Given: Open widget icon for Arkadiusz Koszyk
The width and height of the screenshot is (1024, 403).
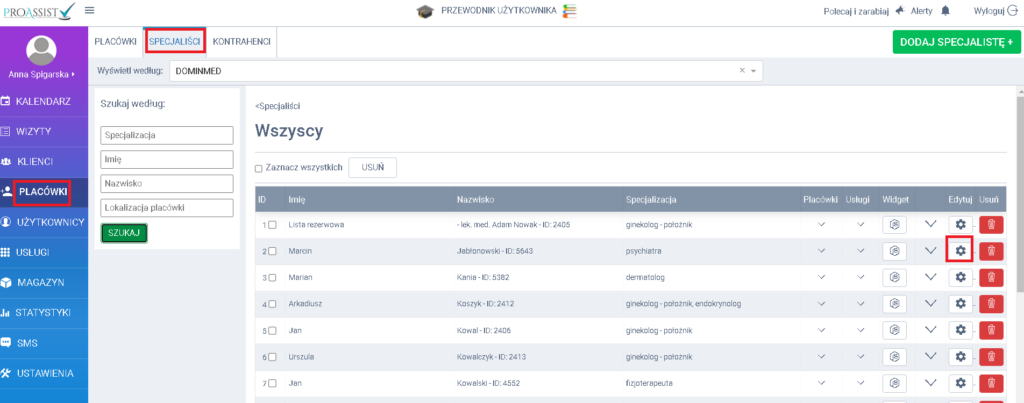Looking at the screenshot, I should pyautogui.click(x=895, y=303).
